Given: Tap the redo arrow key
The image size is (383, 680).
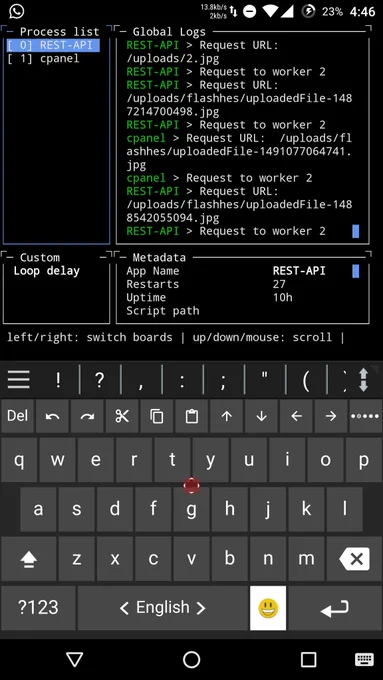Looking at the screenshot, I should [x=87, y=416].
